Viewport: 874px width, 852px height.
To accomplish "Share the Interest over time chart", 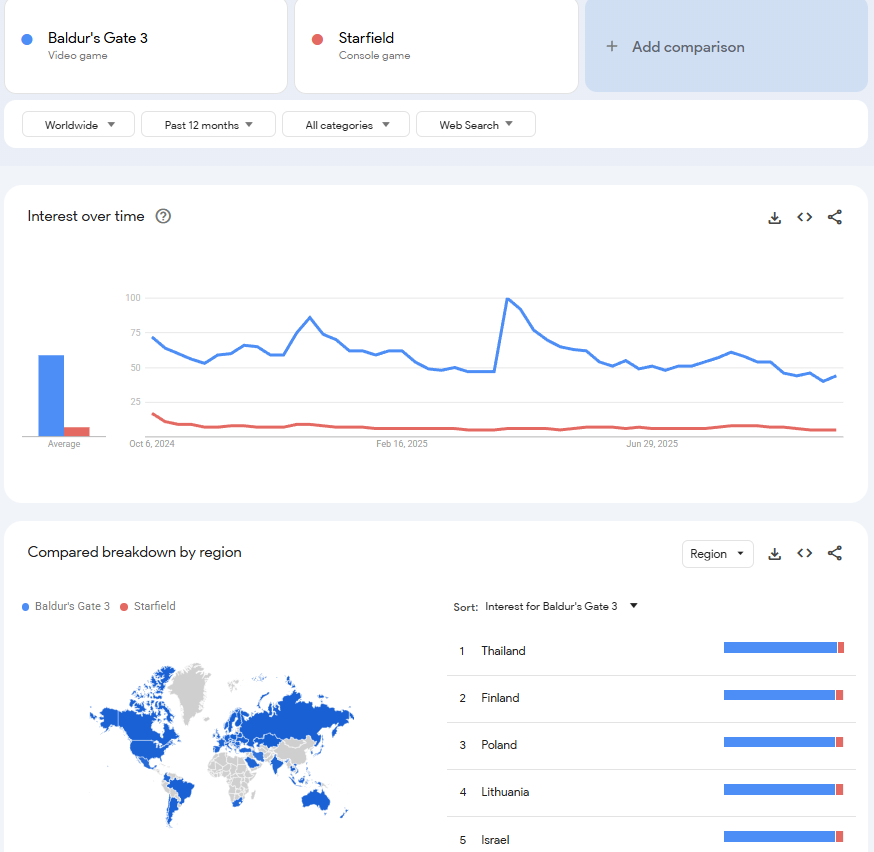I will [835, 217].
